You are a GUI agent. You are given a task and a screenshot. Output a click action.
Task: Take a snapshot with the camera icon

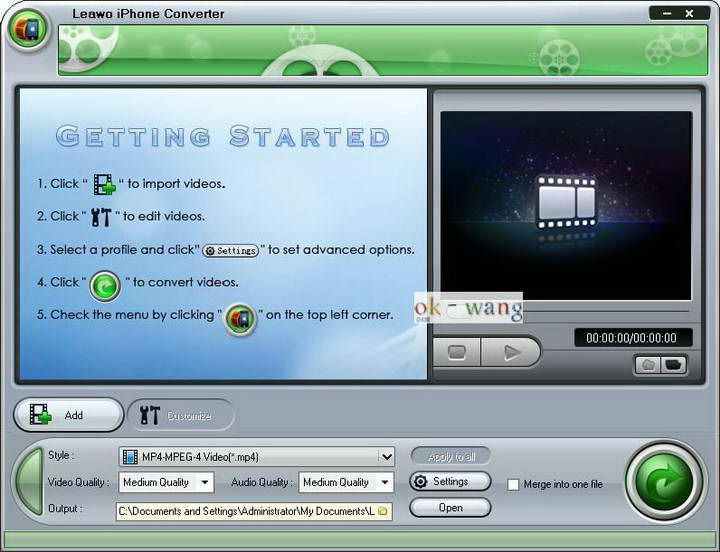(x=647, y=365)
